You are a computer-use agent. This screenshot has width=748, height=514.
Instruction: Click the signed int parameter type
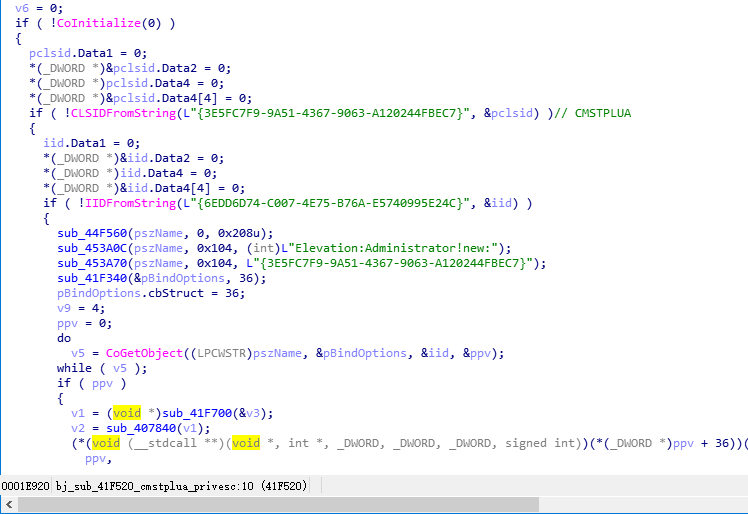click(539, 443)
